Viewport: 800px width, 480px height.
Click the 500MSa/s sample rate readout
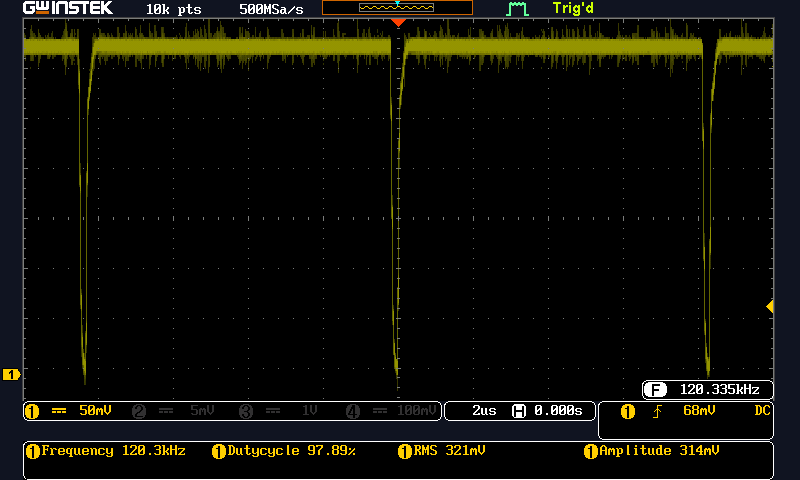[271, 9]
